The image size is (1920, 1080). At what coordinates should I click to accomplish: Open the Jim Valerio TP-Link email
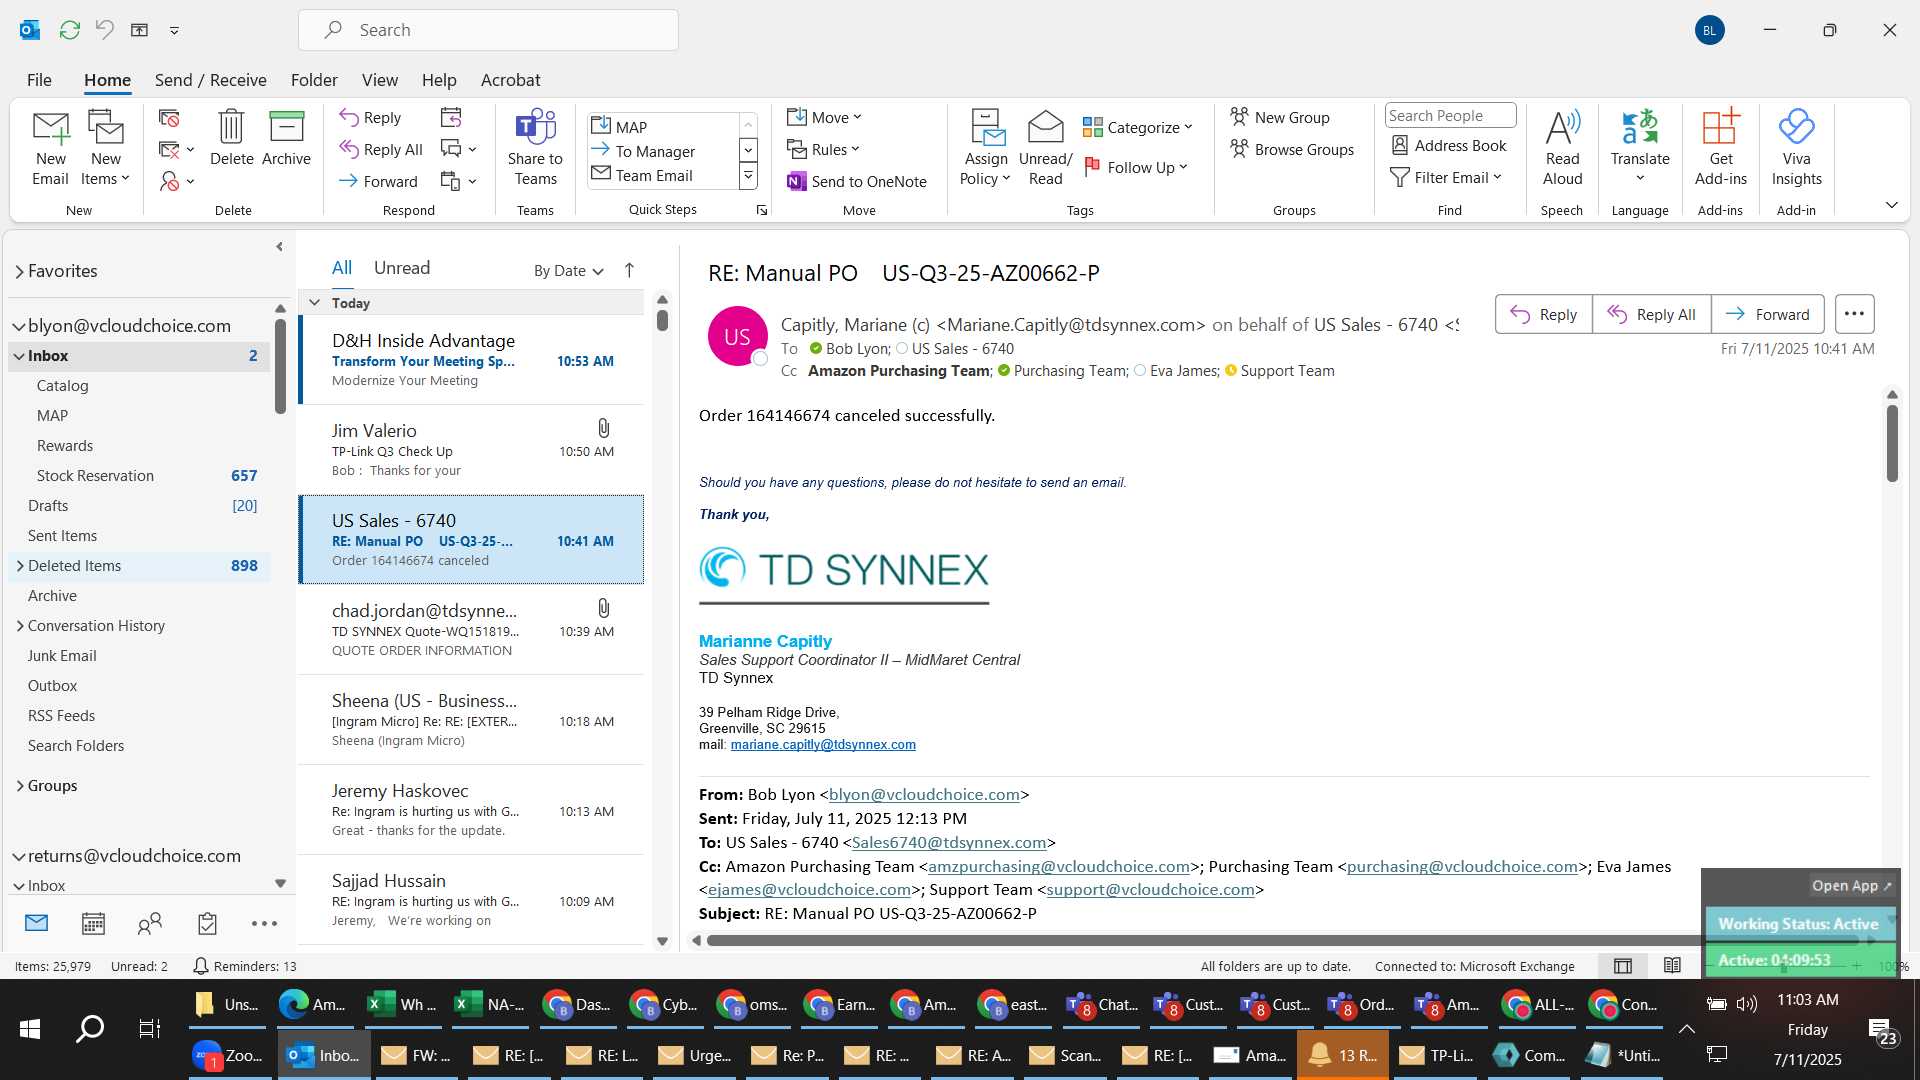tap(471, 450)
